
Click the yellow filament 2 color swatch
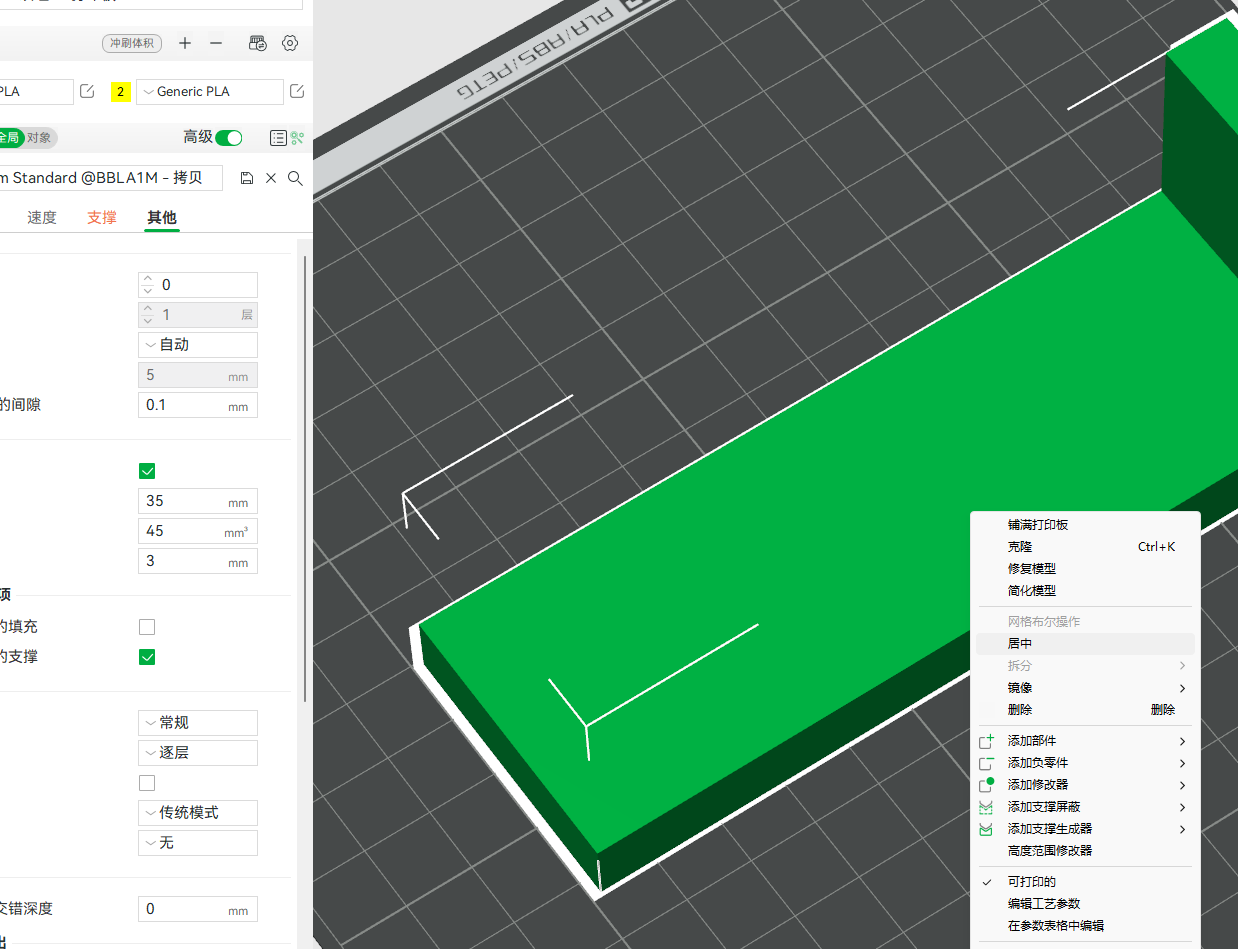tap(121, 92)
